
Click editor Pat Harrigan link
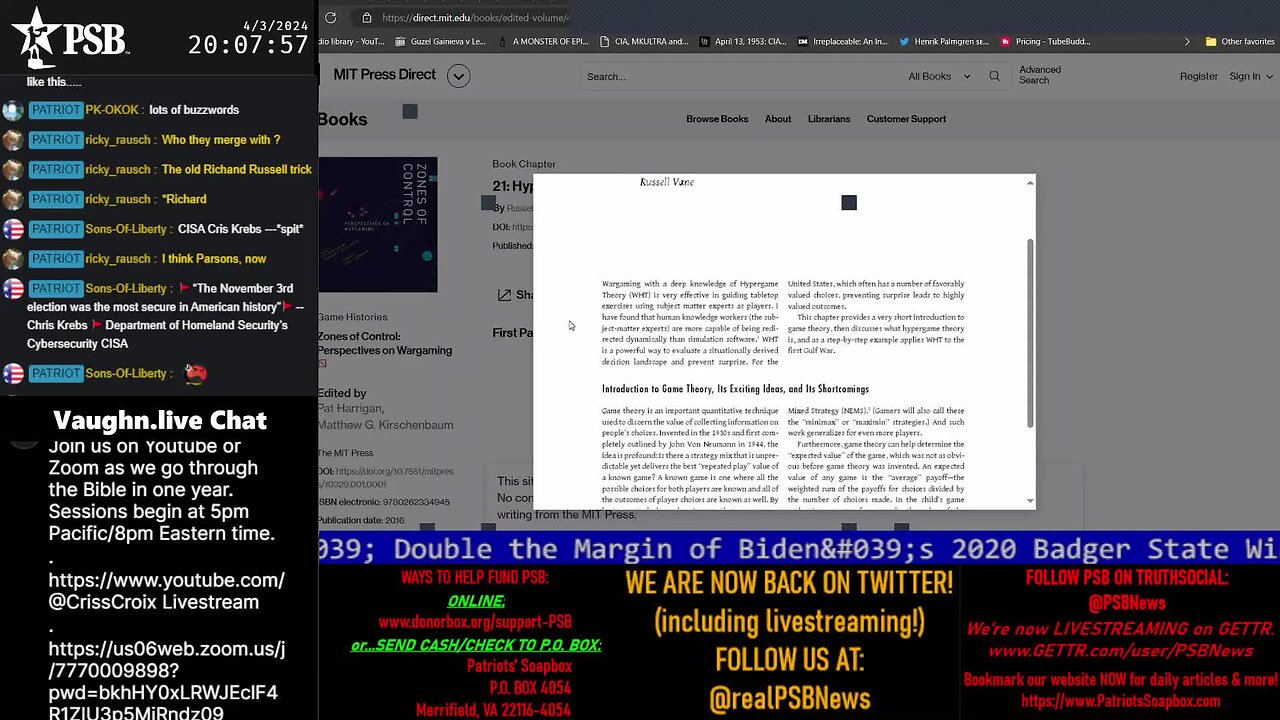coord(350,408)
